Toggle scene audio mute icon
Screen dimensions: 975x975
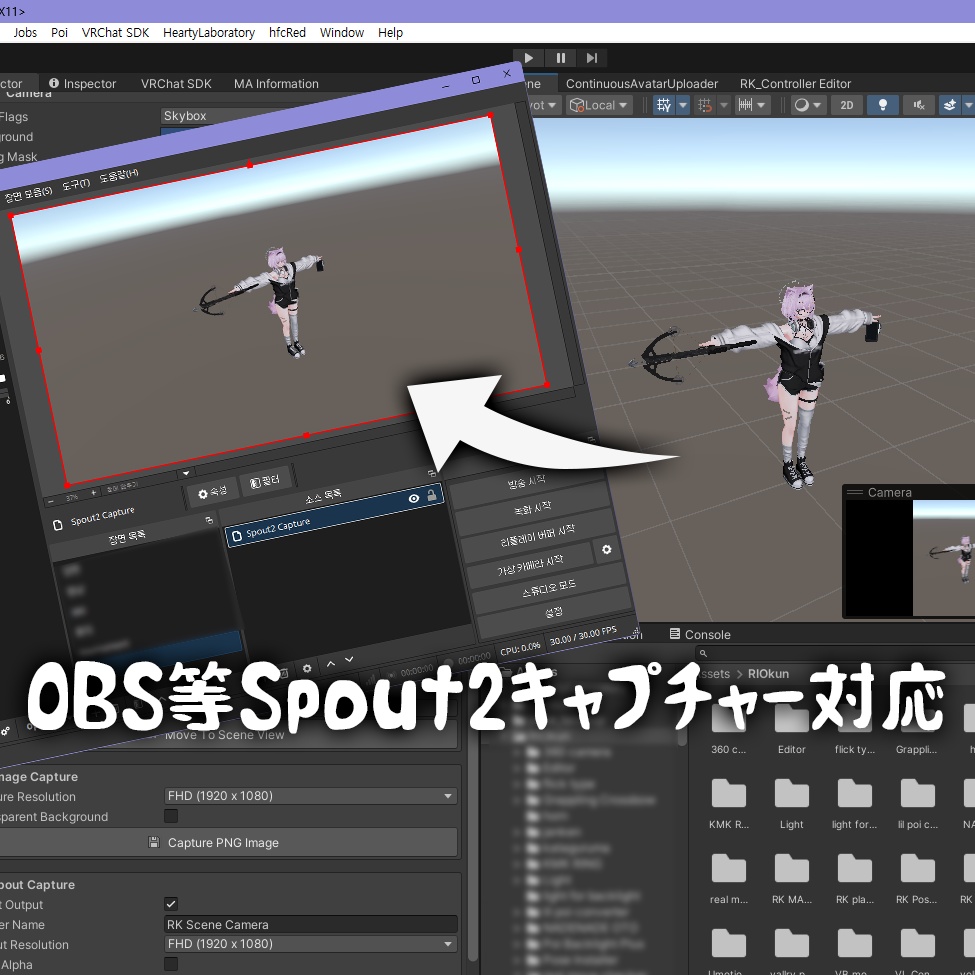point(918,105)
